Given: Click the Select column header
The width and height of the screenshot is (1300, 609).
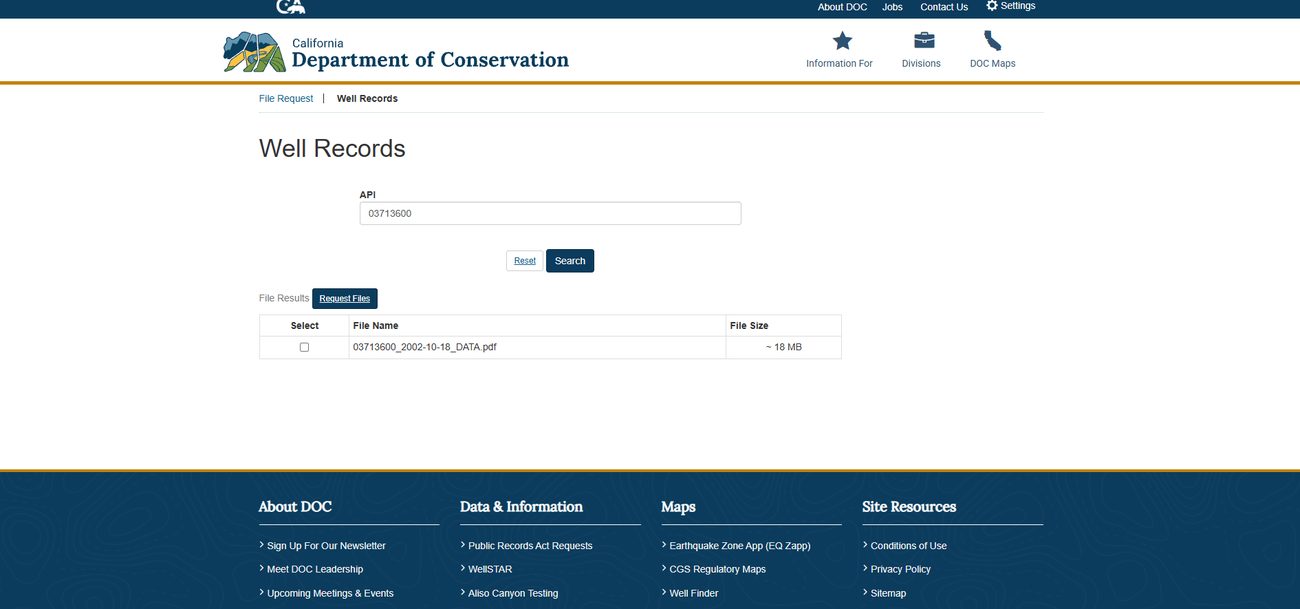Looking at the screenshot, I should pyautogui.click(x=305, y=326).
